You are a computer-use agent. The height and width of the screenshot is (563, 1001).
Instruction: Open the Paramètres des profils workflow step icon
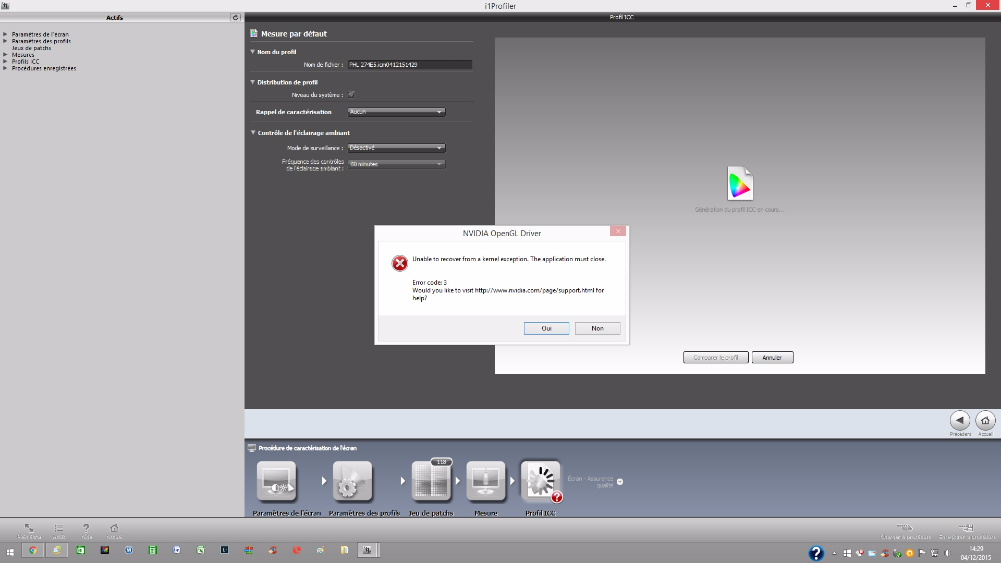[352, 481]
